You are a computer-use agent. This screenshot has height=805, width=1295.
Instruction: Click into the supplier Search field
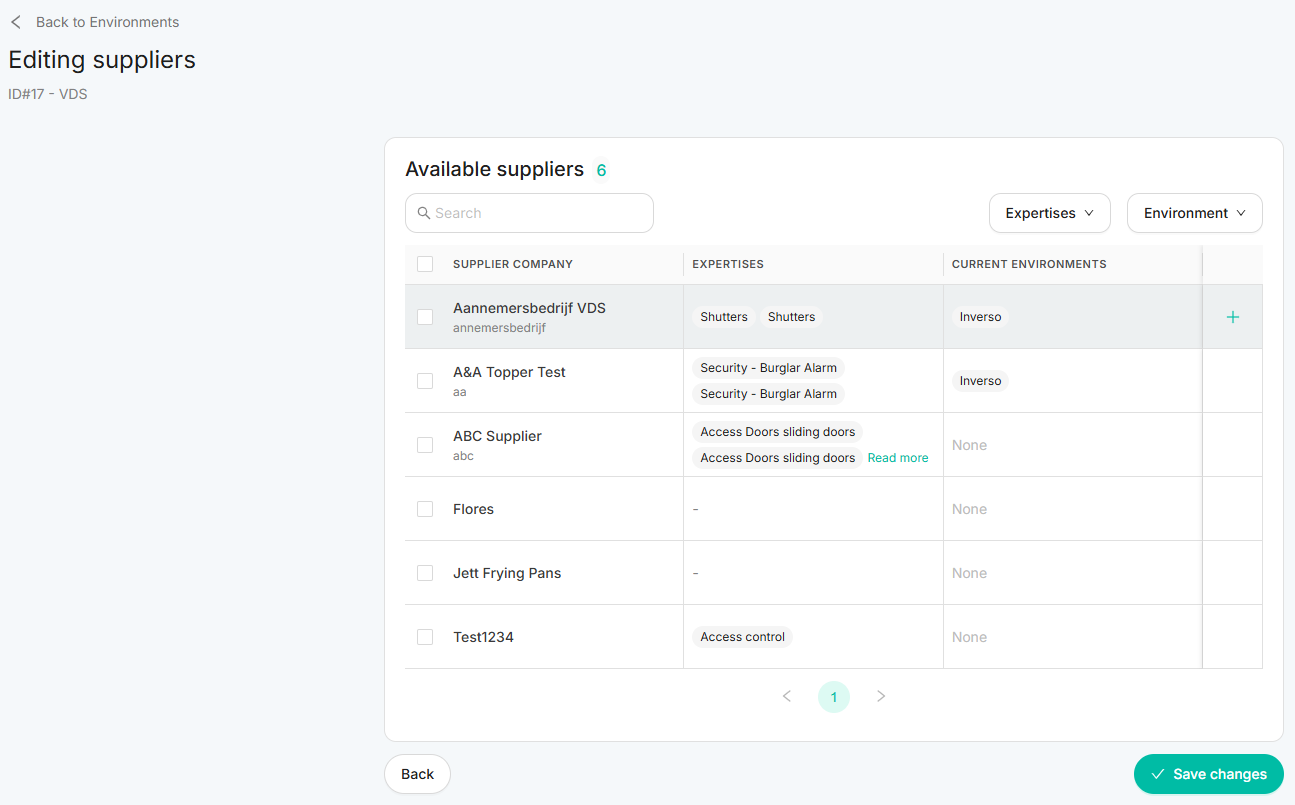pyautogui.click(x=540, y=213)
